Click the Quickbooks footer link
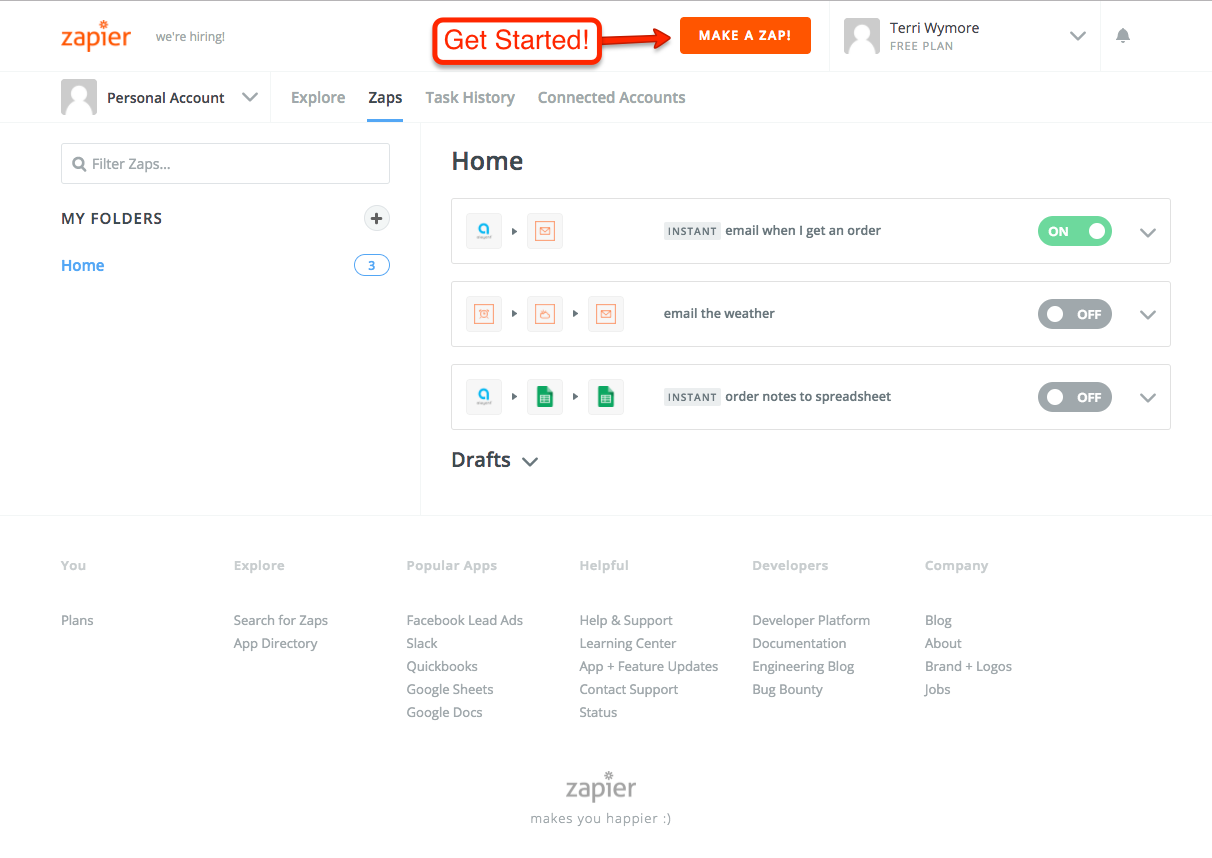The image size is (1212, 858). [x=442, y=666]
